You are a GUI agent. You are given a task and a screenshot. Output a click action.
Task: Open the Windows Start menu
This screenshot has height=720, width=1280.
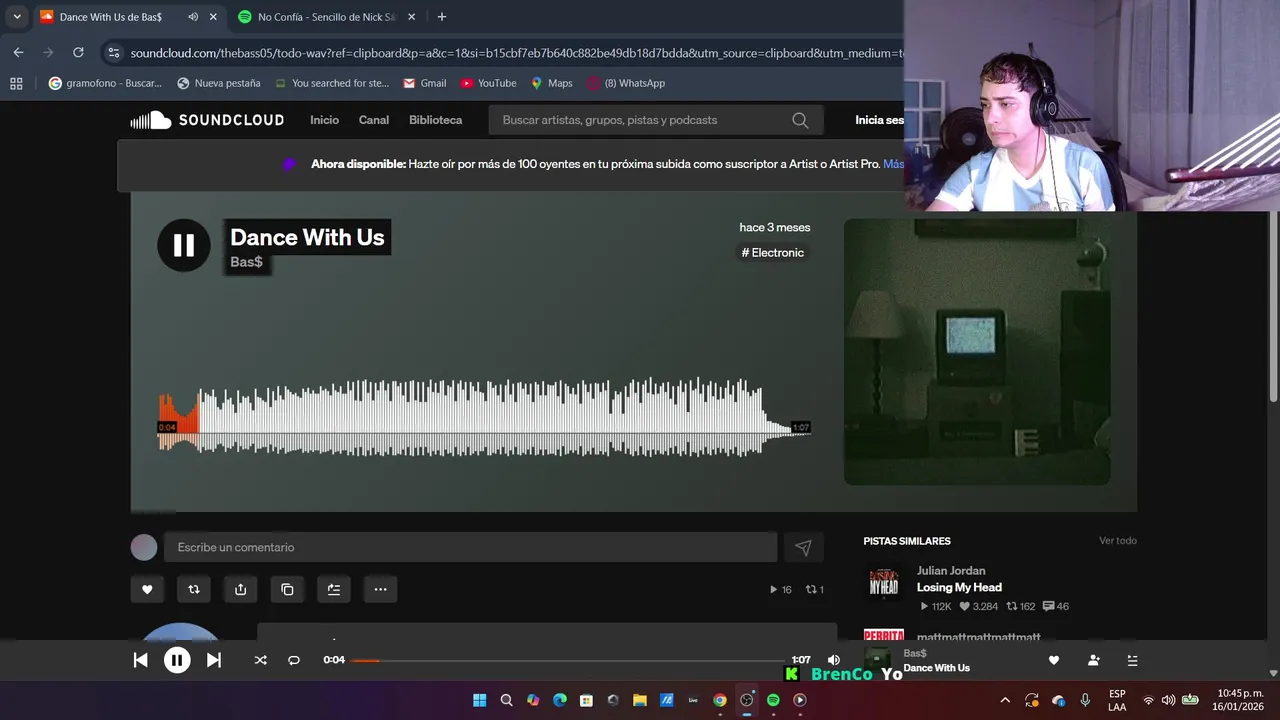pos(479,700)
